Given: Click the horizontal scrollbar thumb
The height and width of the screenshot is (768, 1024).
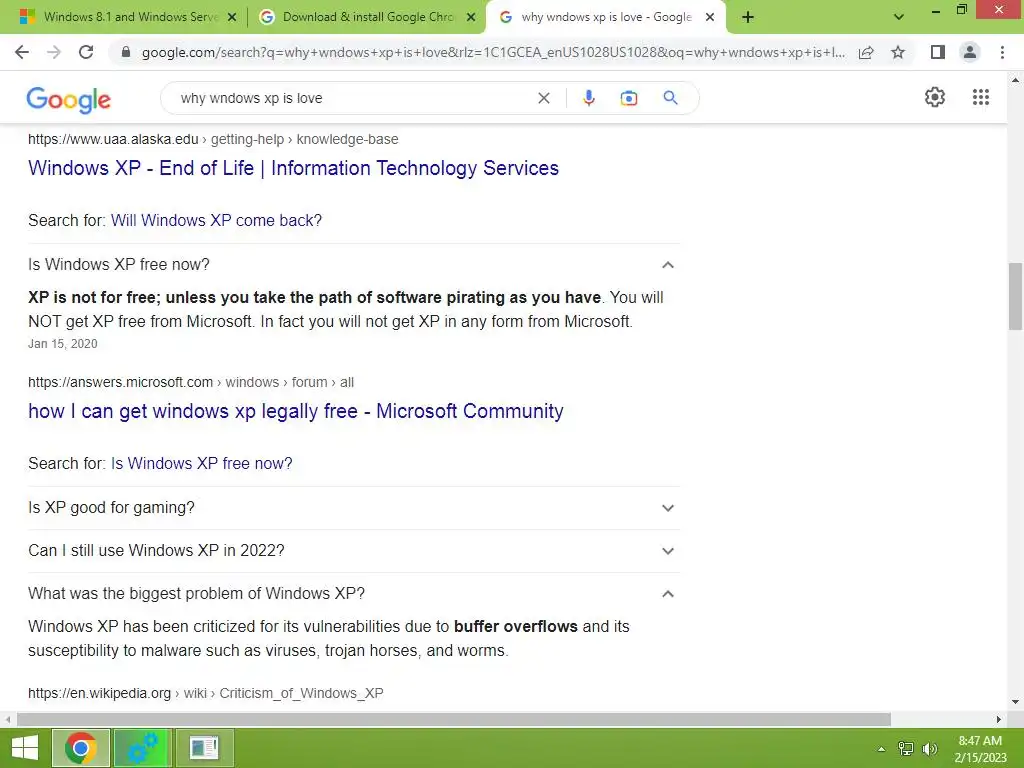Looking at the screenshot, I should pyautogui.click(x=454, y=719).
